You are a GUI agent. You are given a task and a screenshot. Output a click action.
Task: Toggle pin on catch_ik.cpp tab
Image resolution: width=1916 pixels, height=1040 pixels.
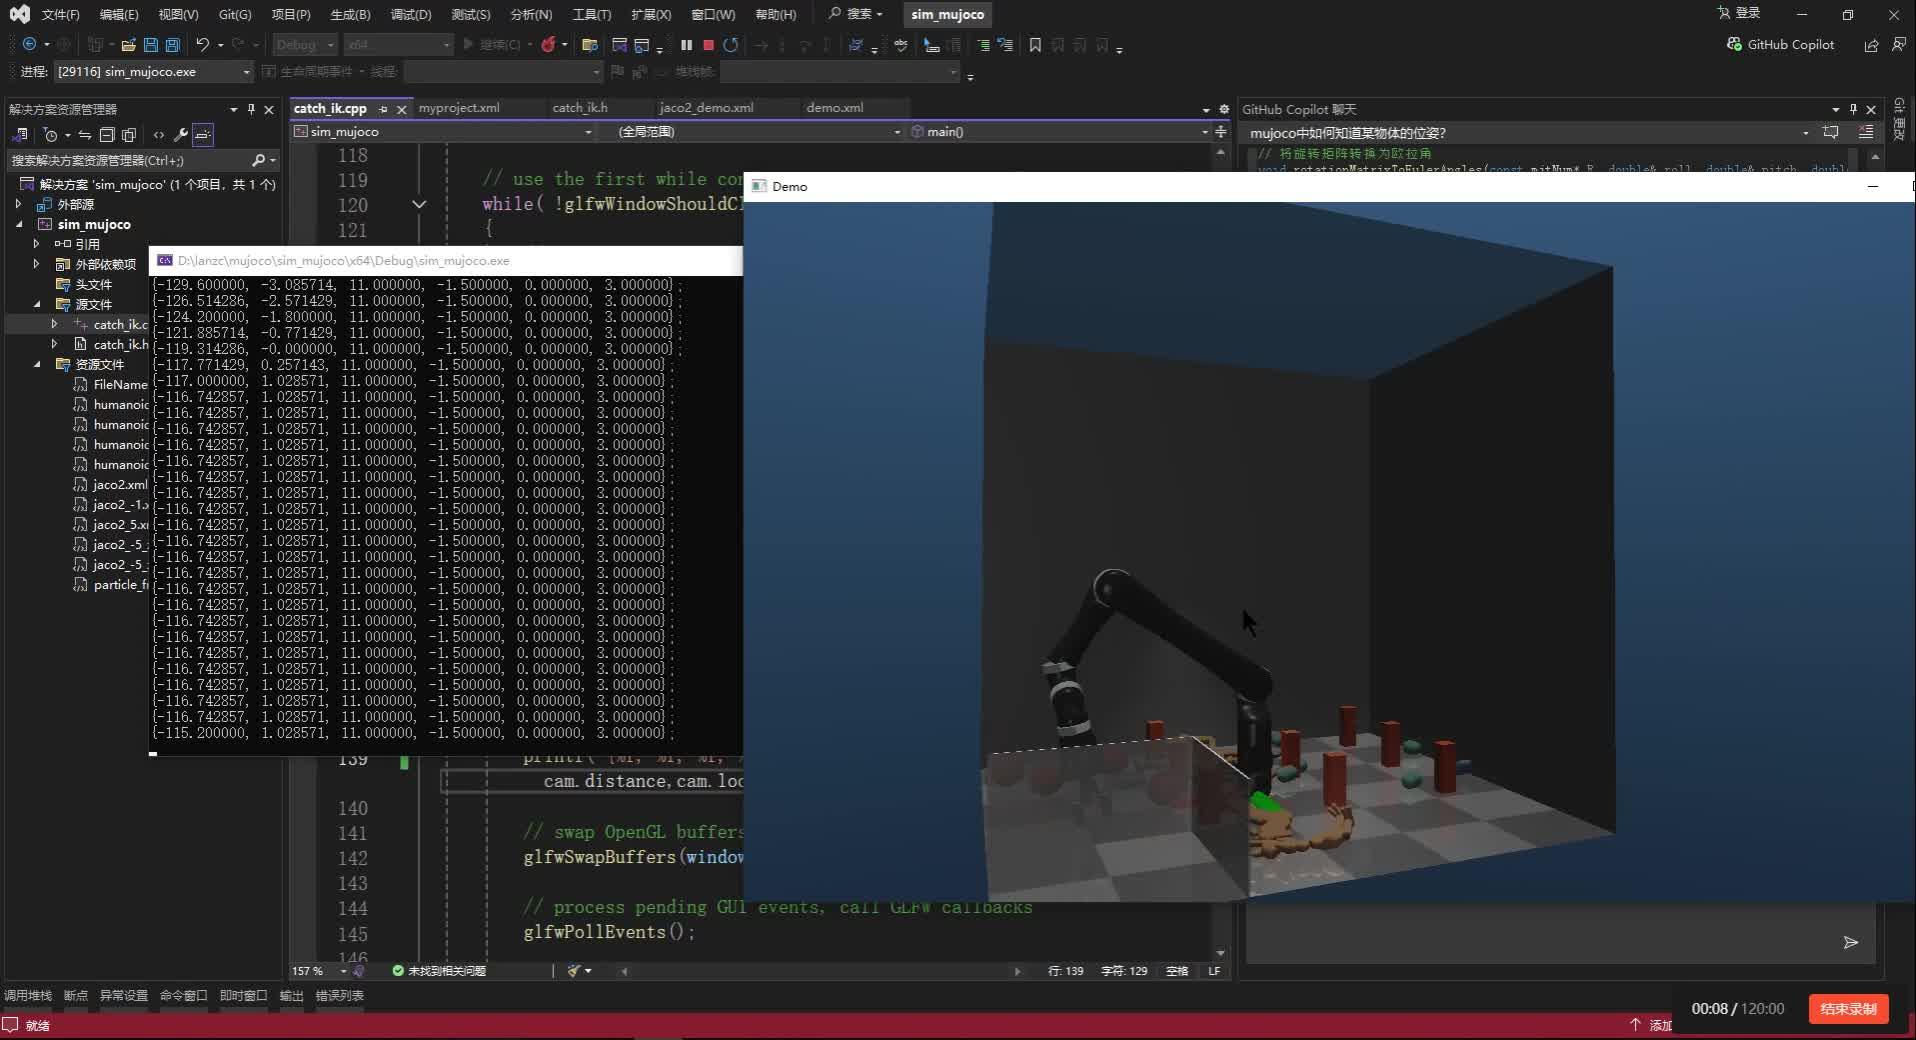click(x=383, y=109)
